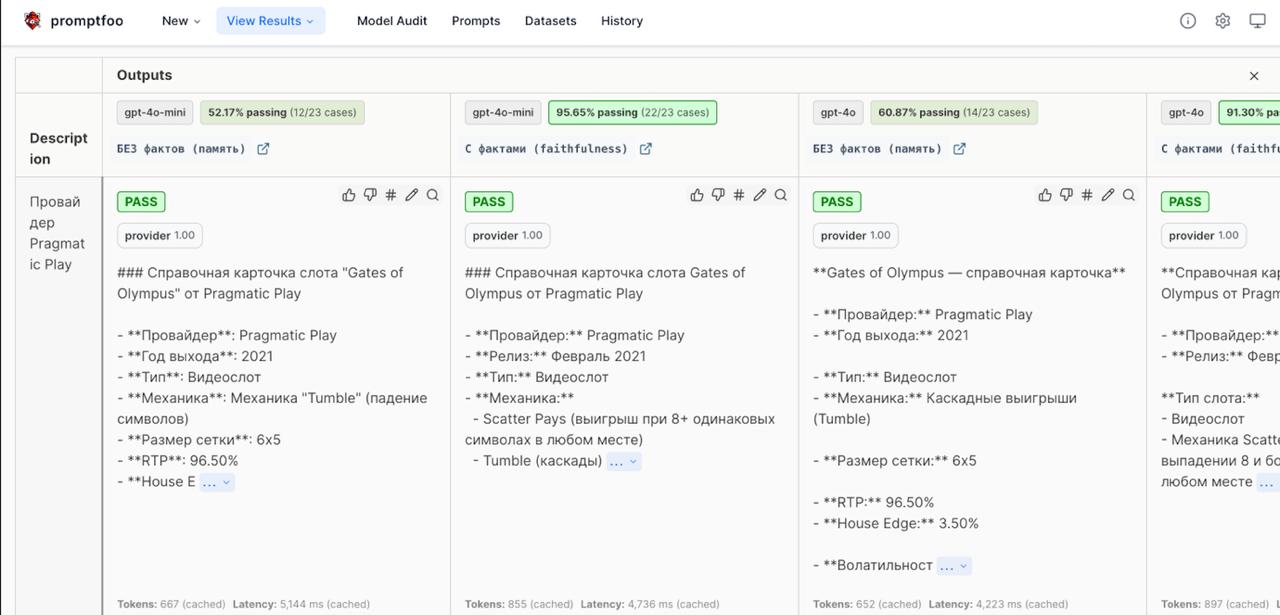
Task: Open magnifier details on gpt-4o БЕЗ фактов output
Action: coord(1129,195)
